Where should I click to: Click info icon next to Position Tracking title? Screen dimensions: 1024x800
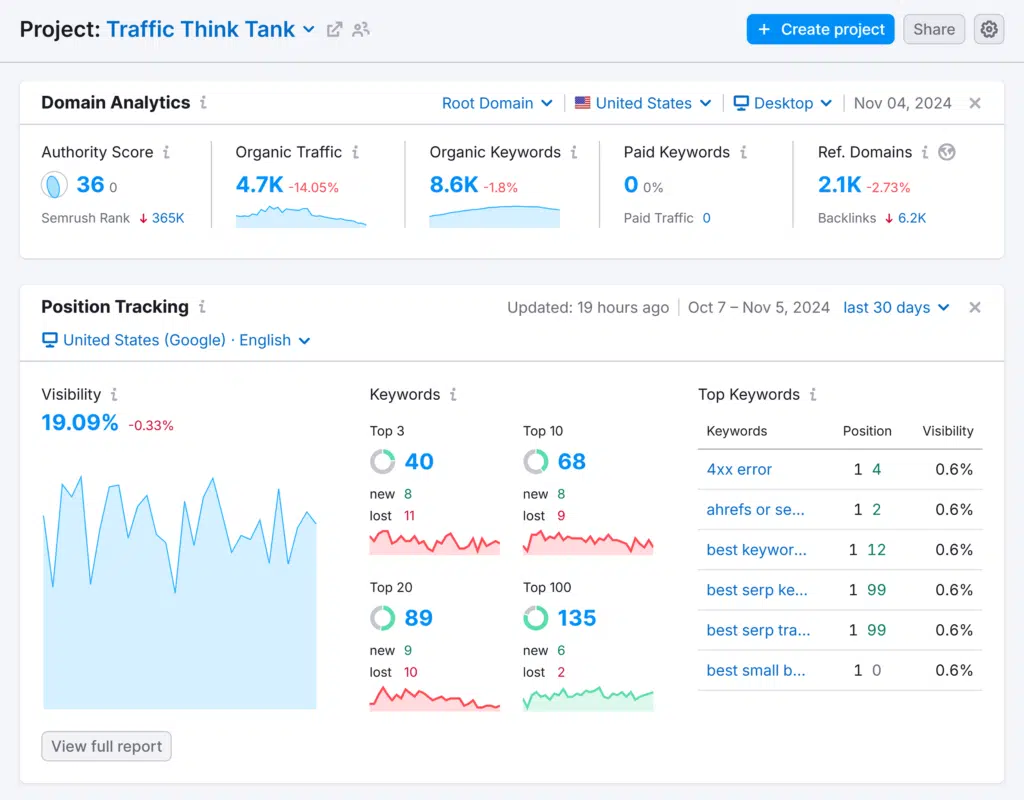click(202, 307)
